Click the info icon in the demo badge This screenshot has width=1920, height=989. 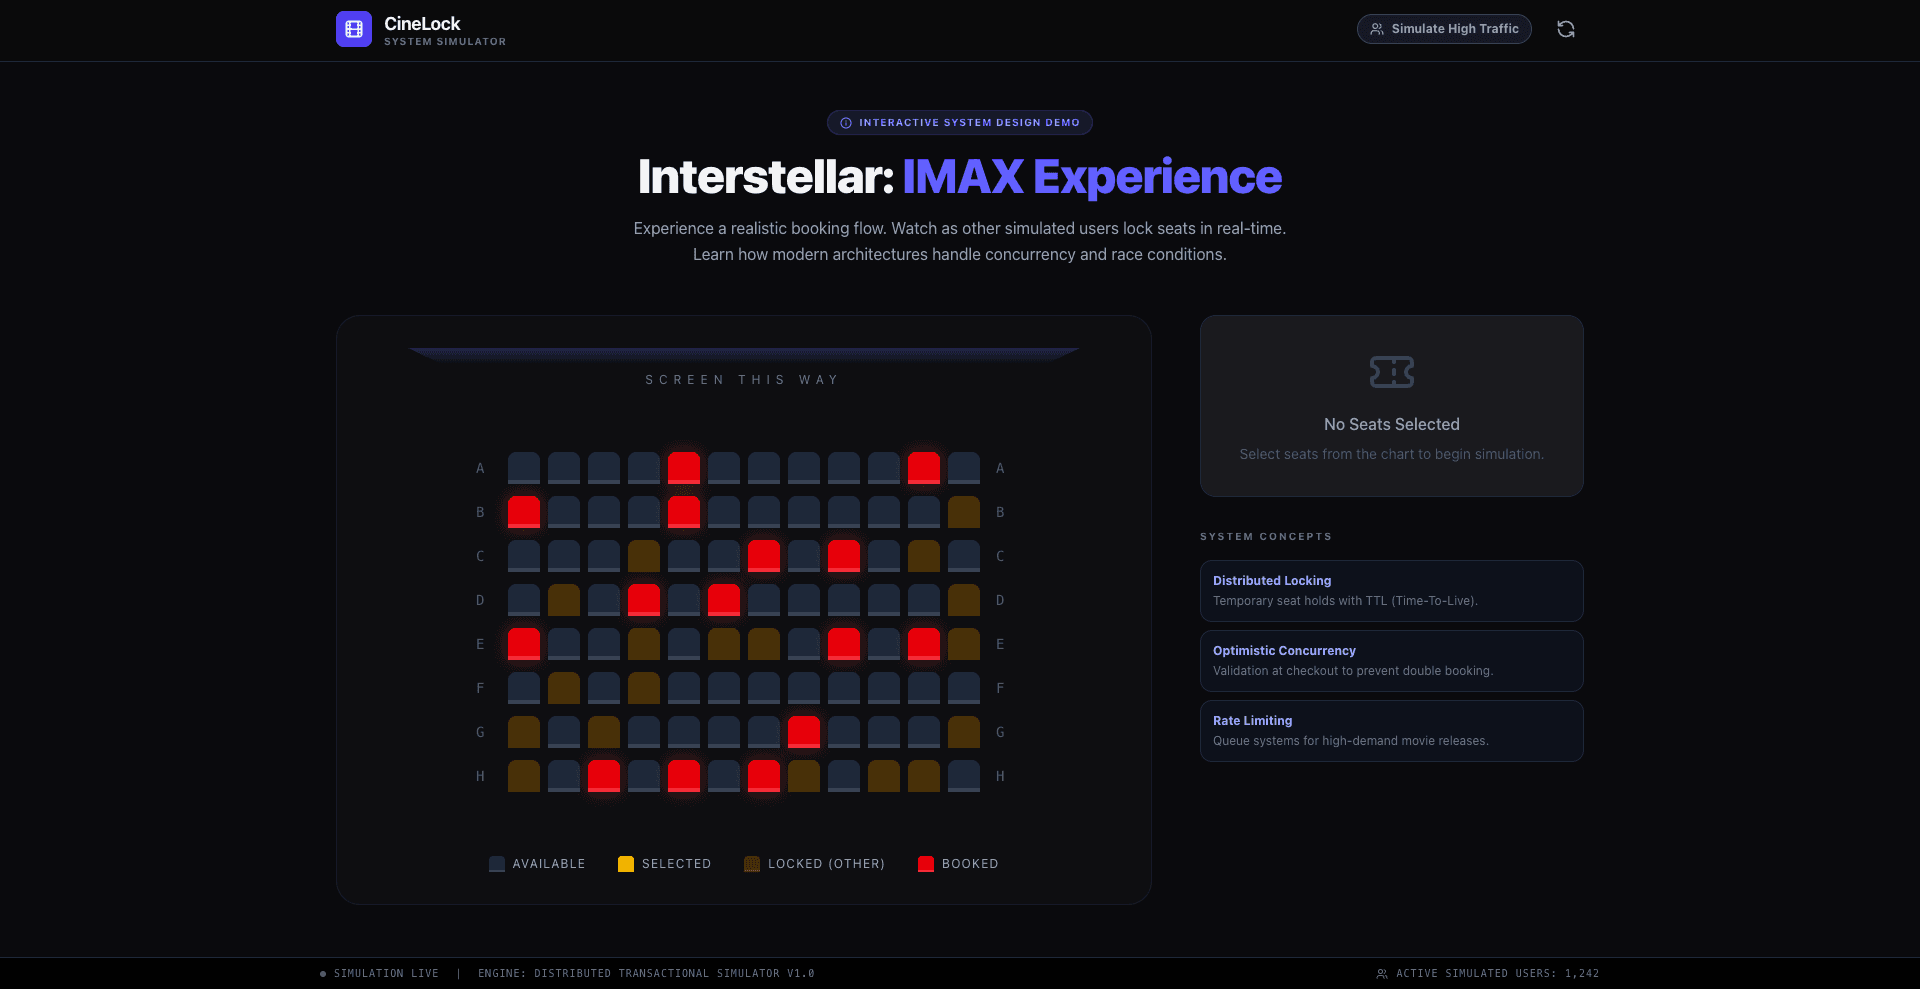click(x=846, y=123)
